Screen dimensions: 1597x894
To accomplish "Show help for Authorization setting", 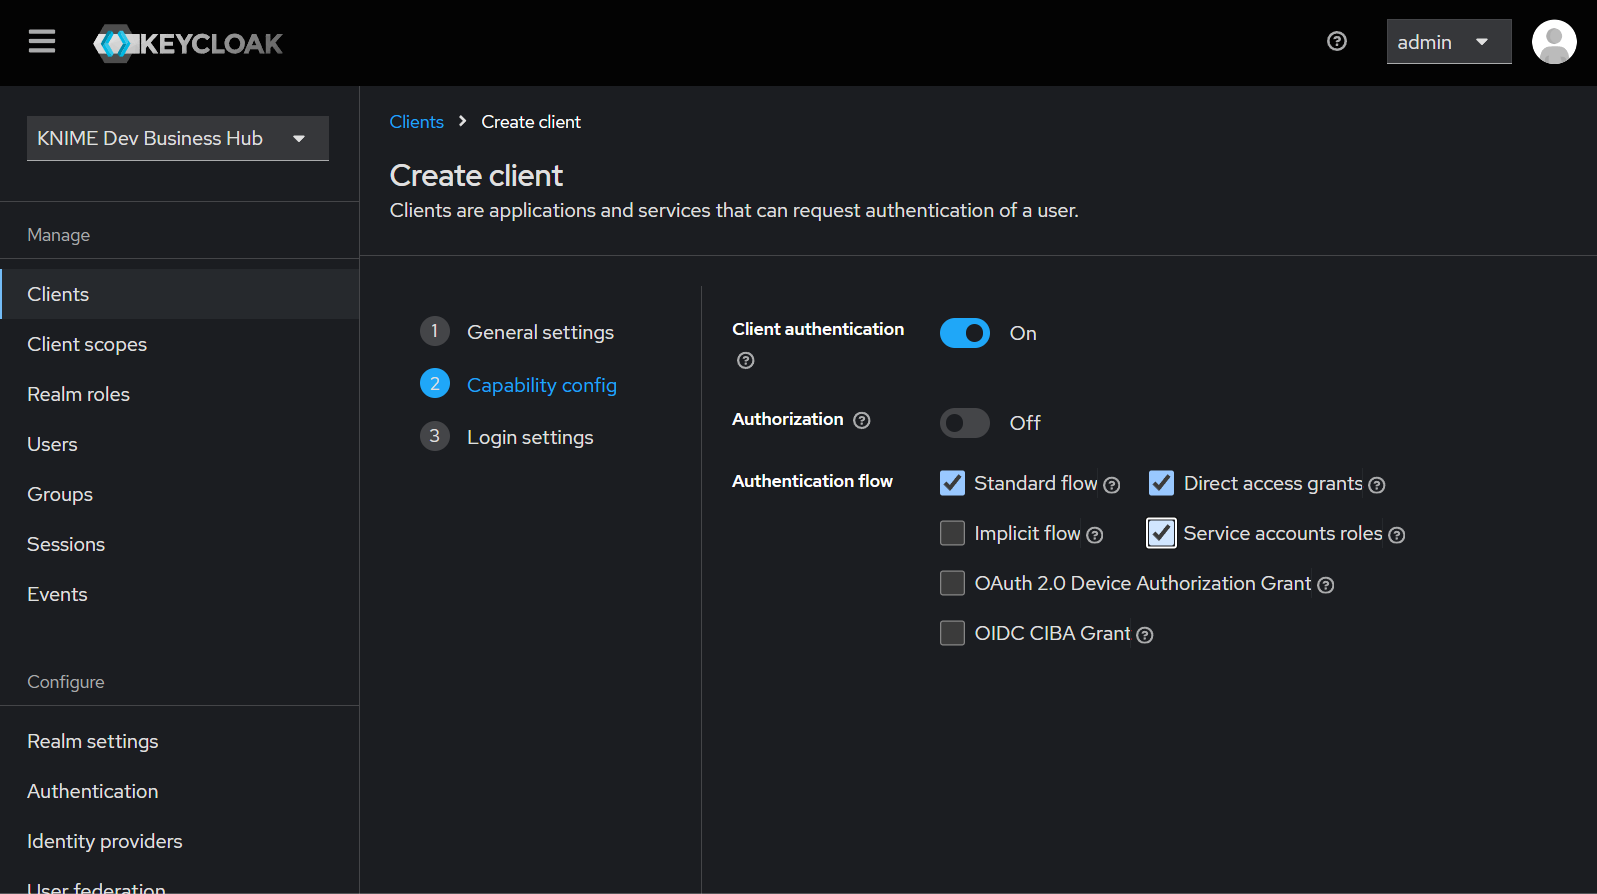I will pyautogui.click(x=862, y=420).
